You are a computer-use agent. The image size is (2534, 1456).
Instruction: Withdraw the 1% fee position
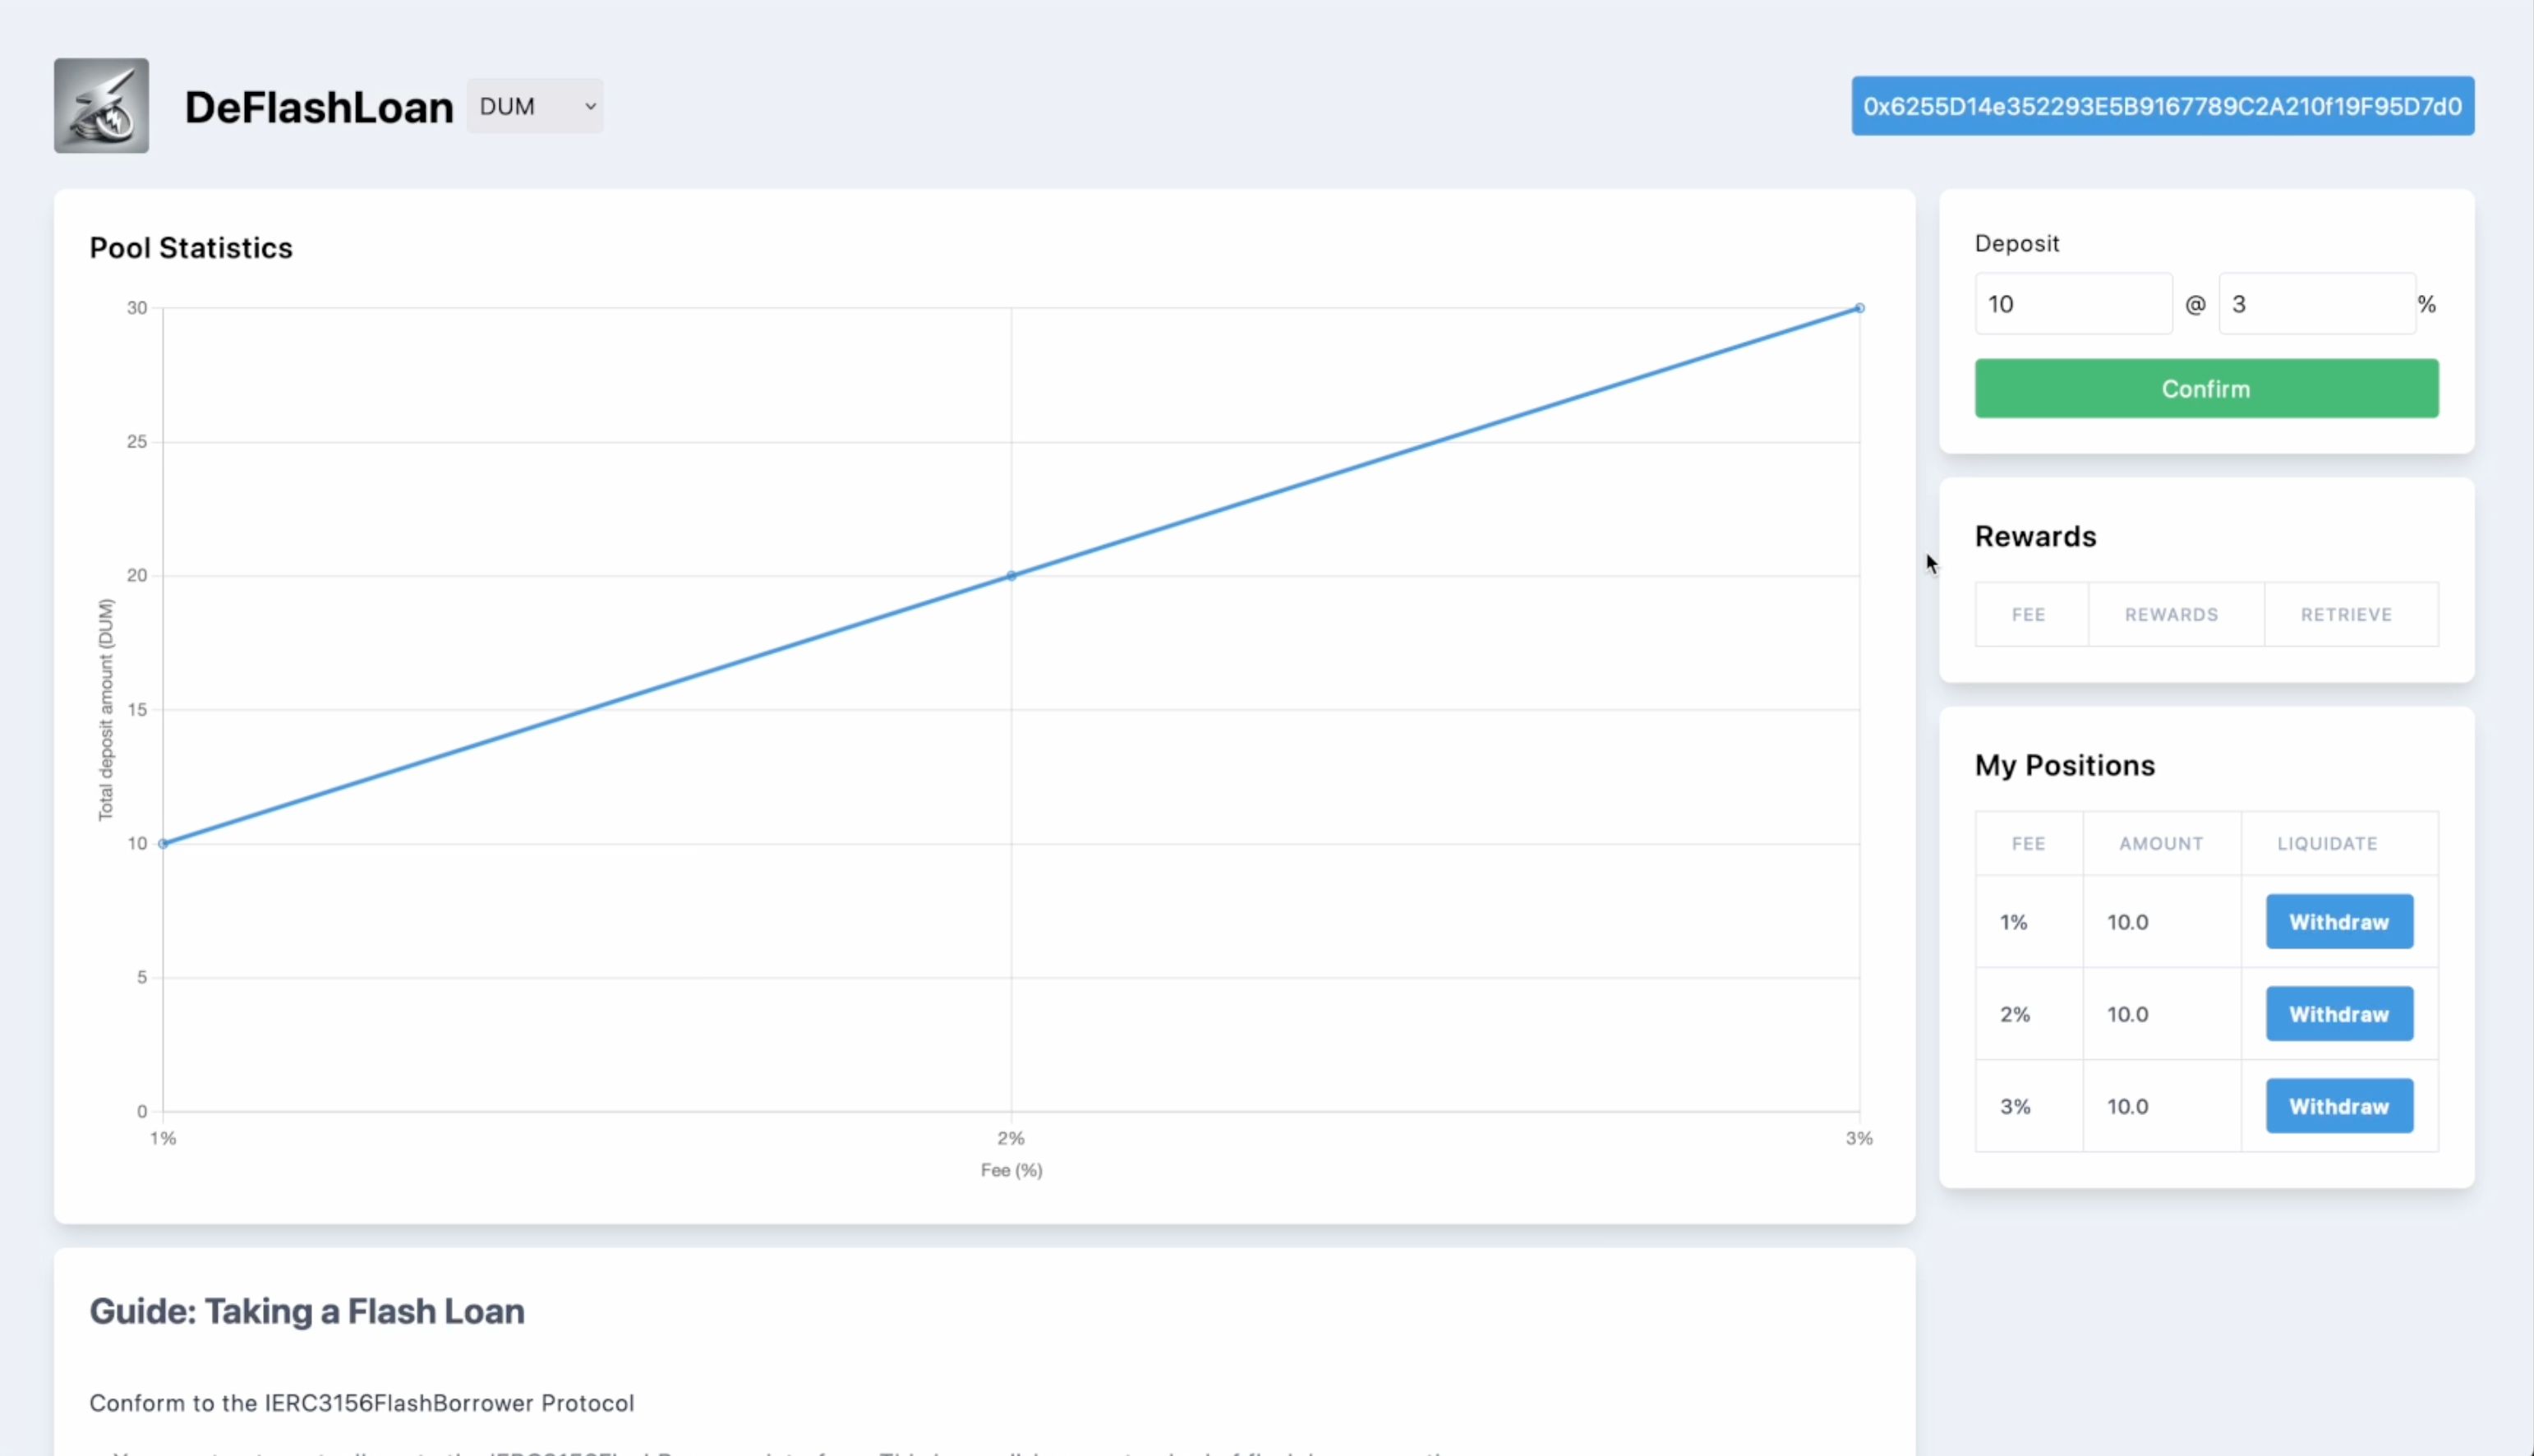click(2339, 922)
